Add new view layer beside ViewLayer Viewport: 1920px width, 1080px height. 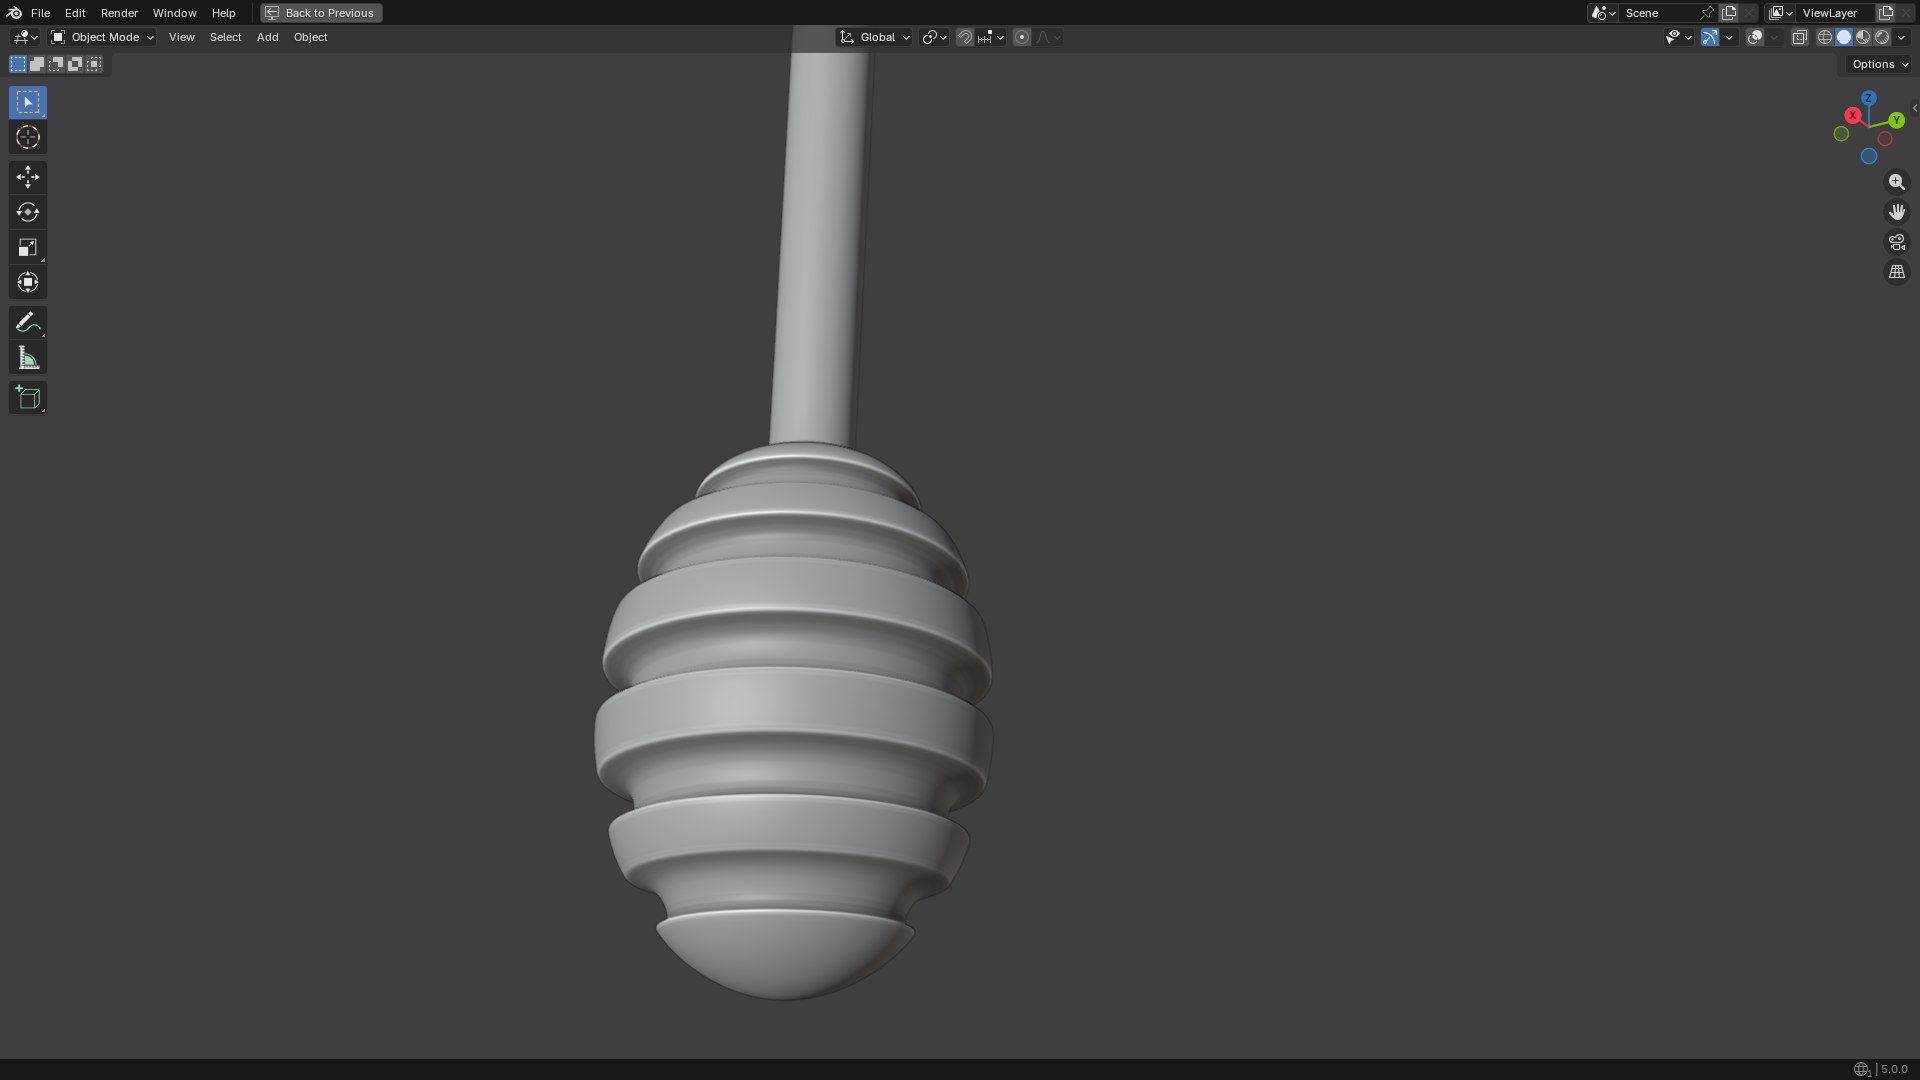point(1886,13)
